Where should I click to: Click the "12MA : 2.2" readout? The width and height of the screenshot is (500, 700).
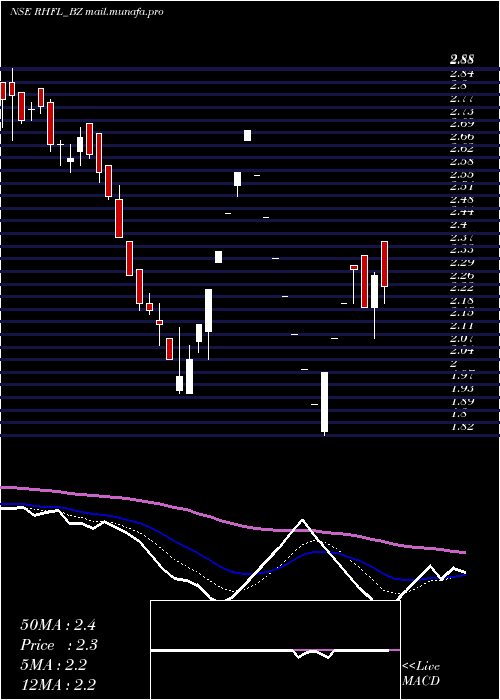click(x=58, y=684)
